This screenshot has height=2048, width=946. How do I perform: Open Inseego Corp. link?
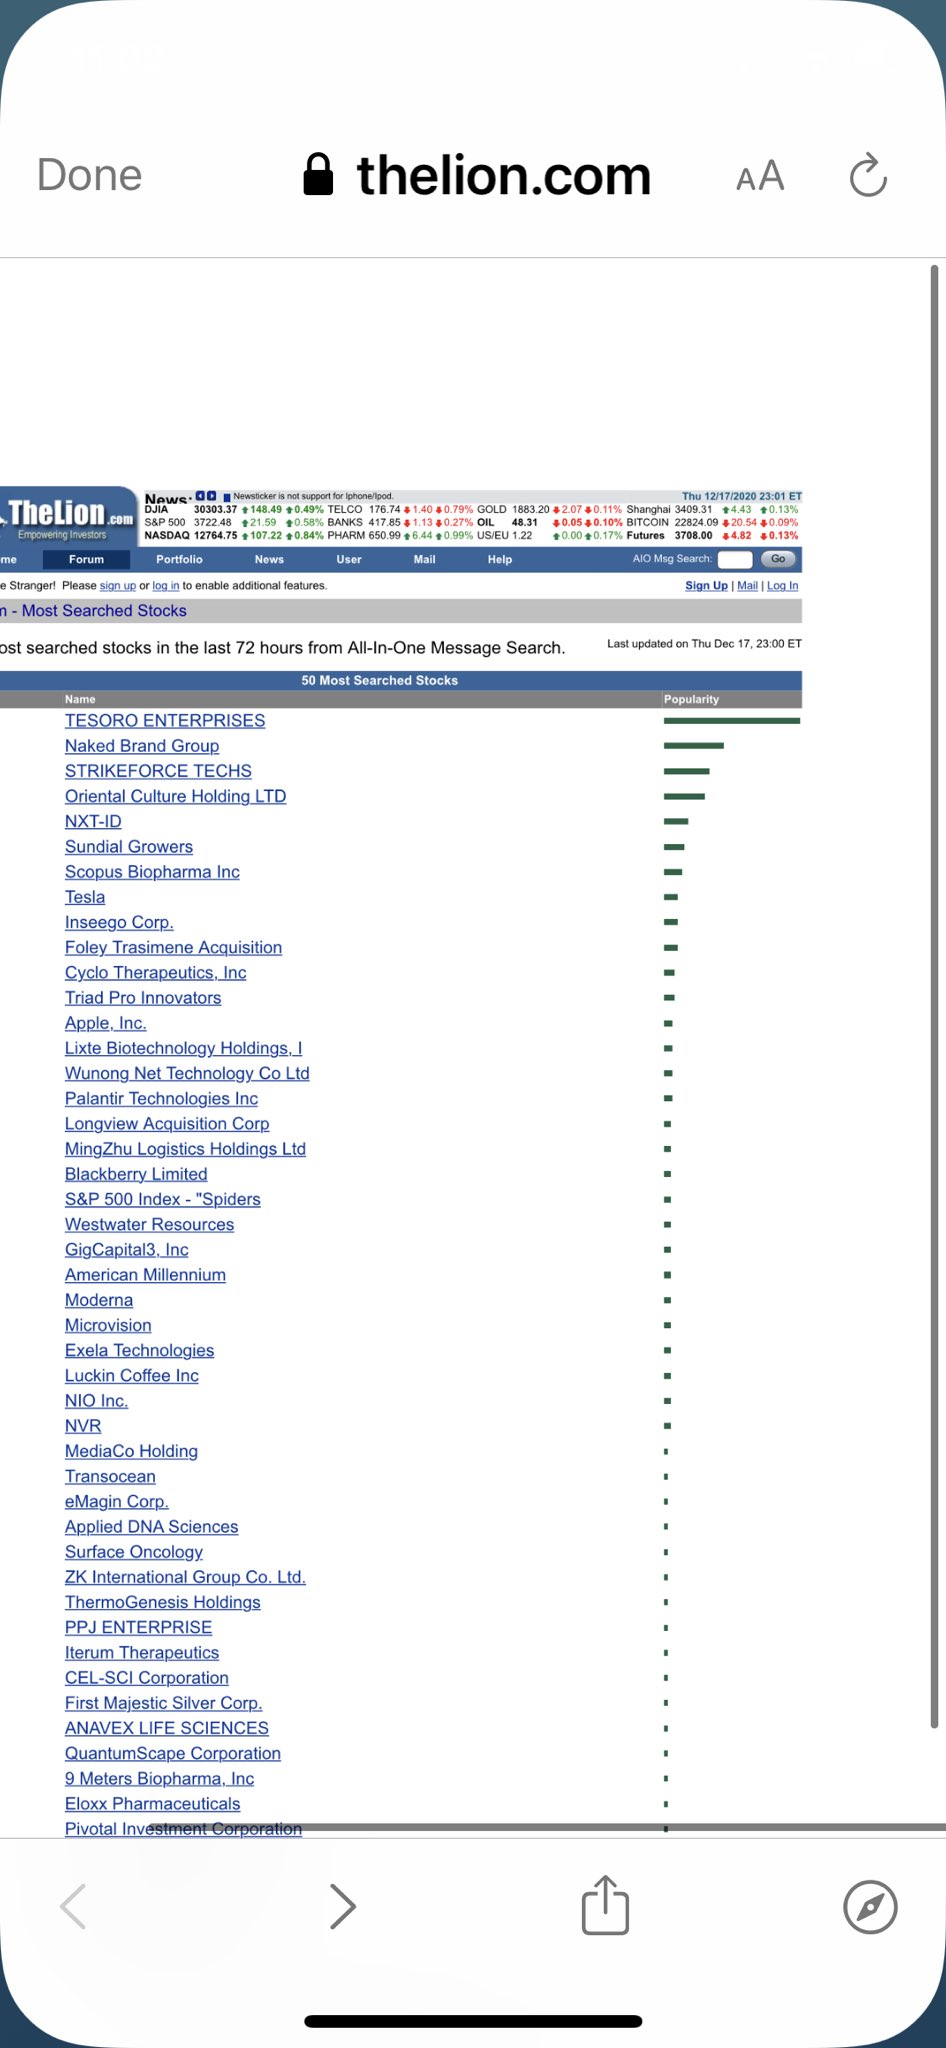coord(119,922)
